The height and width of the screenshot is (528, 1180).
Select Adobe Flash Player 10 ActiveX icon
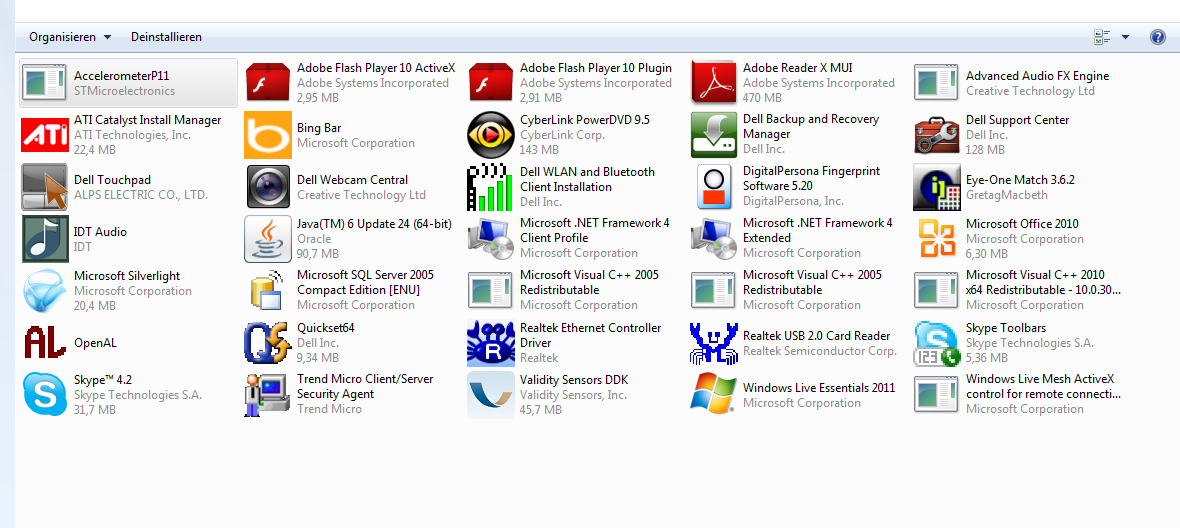[x=268, y=82]
